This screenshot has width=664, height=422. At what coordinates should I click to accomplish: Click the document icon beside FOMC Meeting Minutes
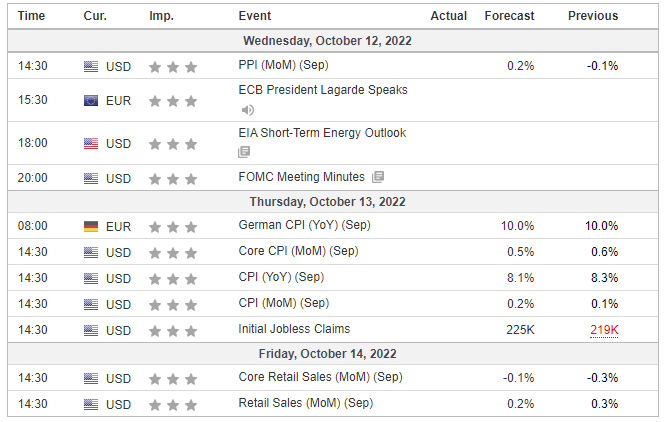378,177
